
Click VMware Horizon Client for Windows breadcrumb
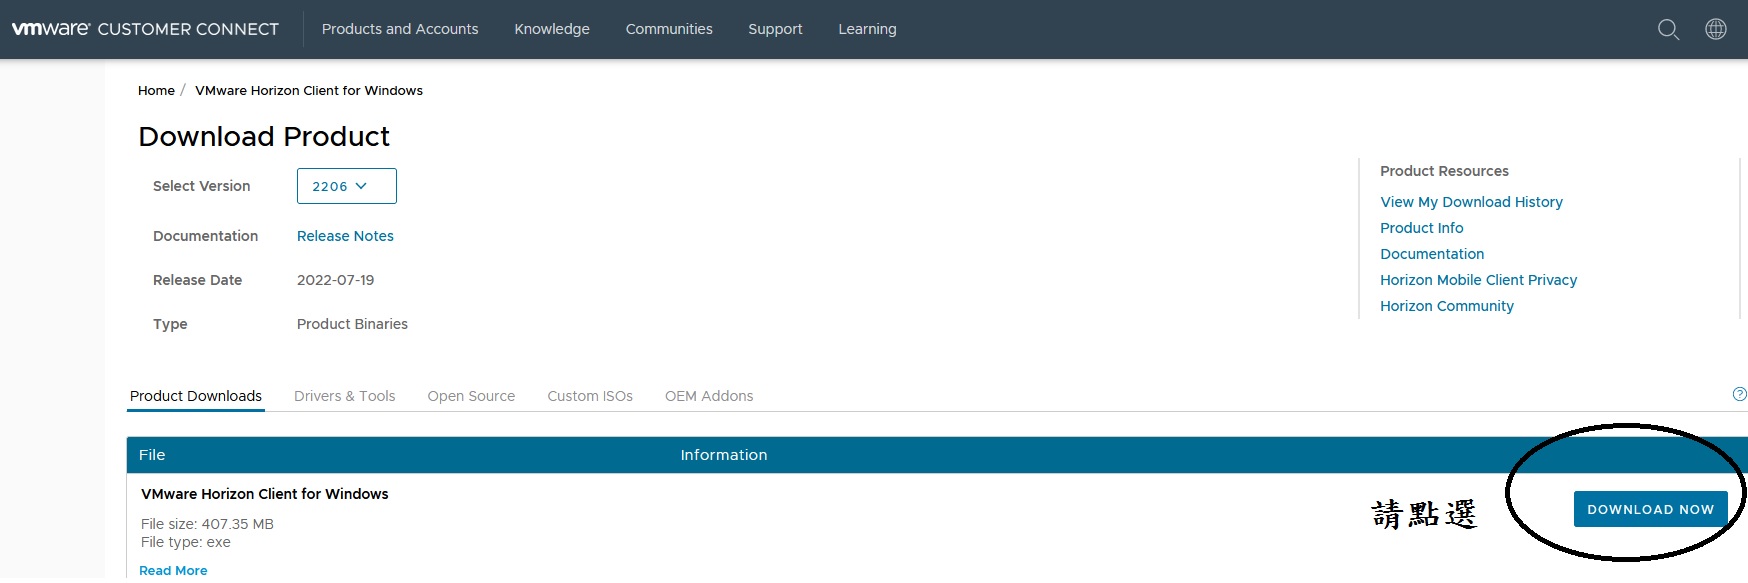pos(309,90)
